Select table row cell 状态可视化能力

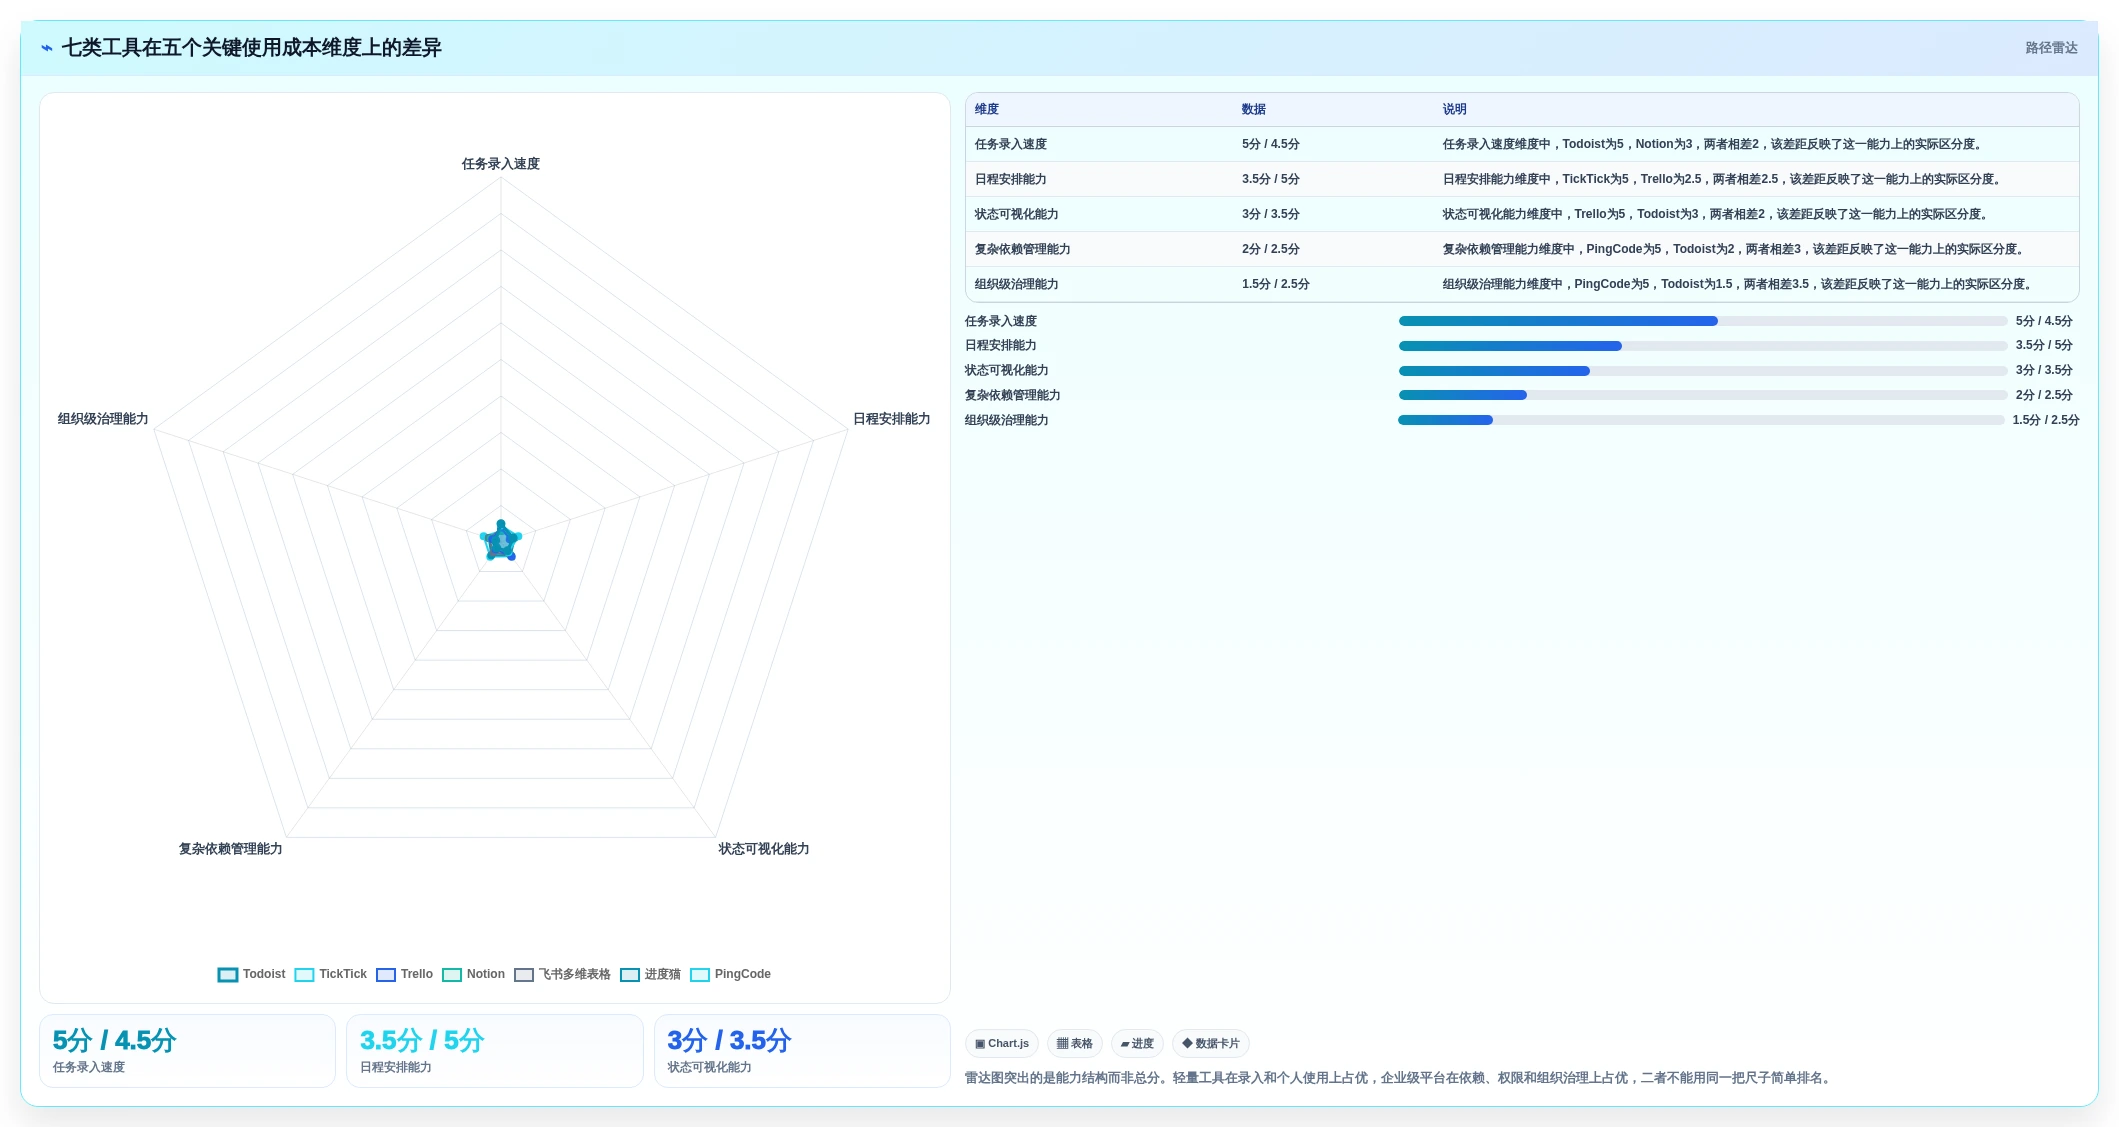1017,215
